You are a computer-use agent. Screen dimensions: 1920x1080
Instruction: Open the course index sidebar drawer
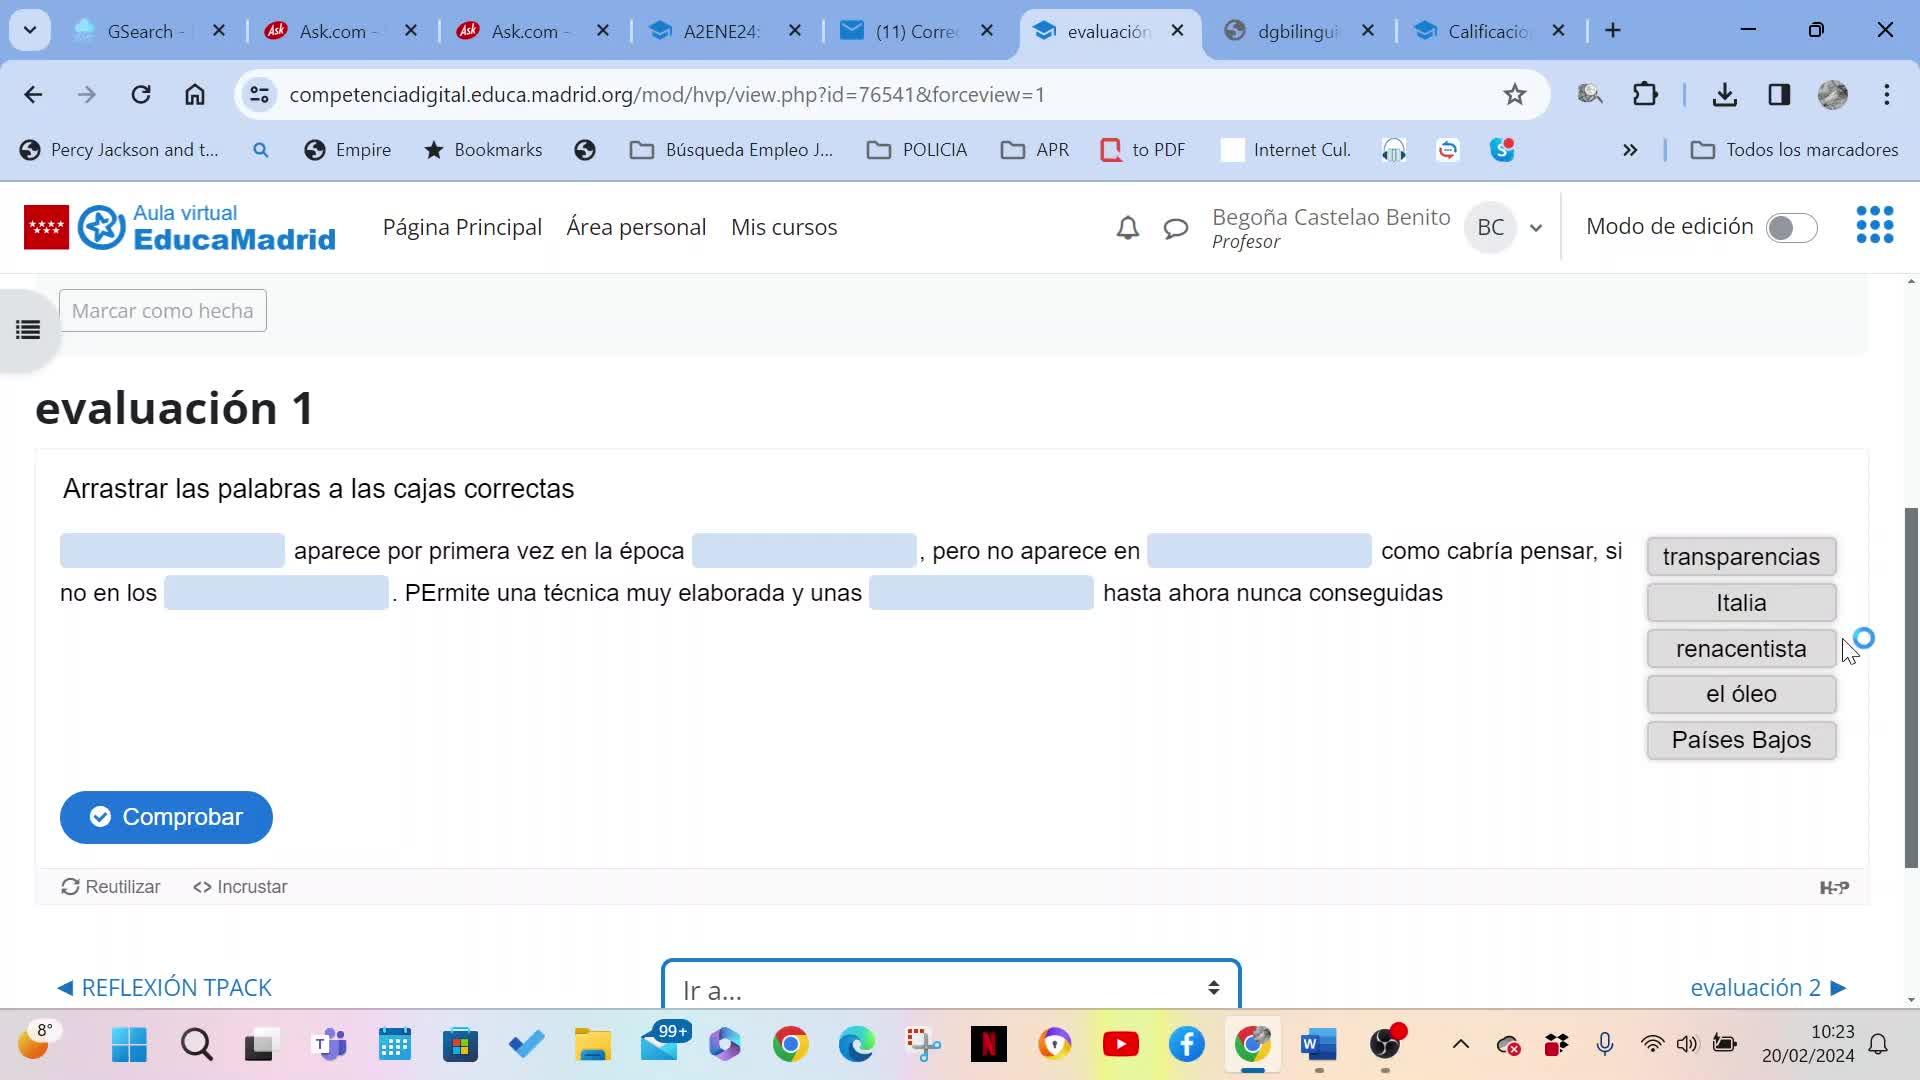[x=28, y=330]
